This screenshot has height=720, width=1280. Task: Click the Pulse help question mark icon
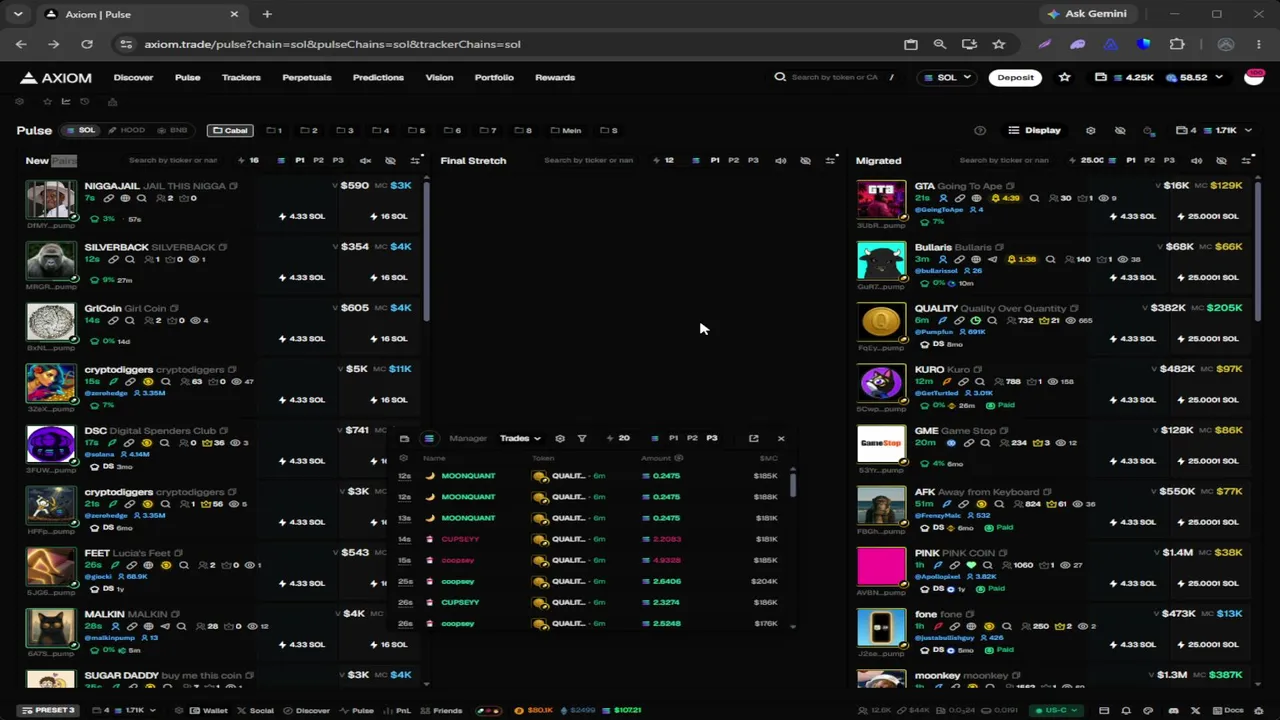[x=980, y=130]
